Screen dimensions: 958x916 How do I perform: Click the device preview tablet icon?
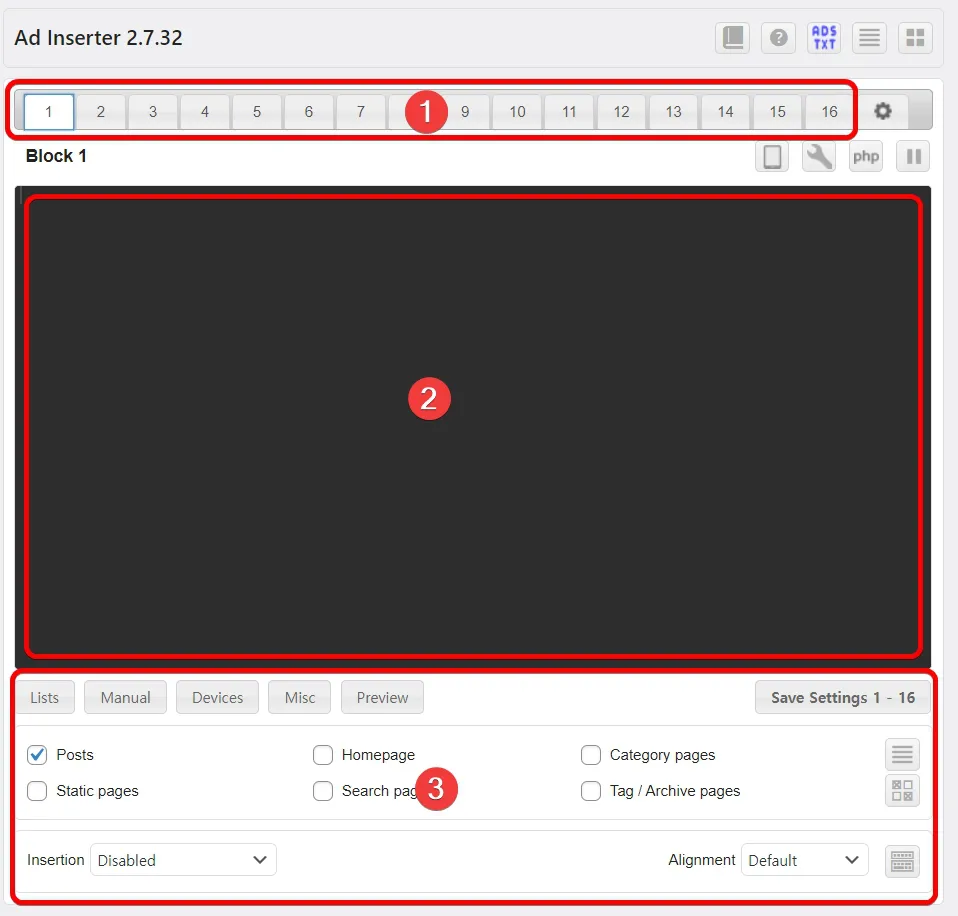[772, 156]
